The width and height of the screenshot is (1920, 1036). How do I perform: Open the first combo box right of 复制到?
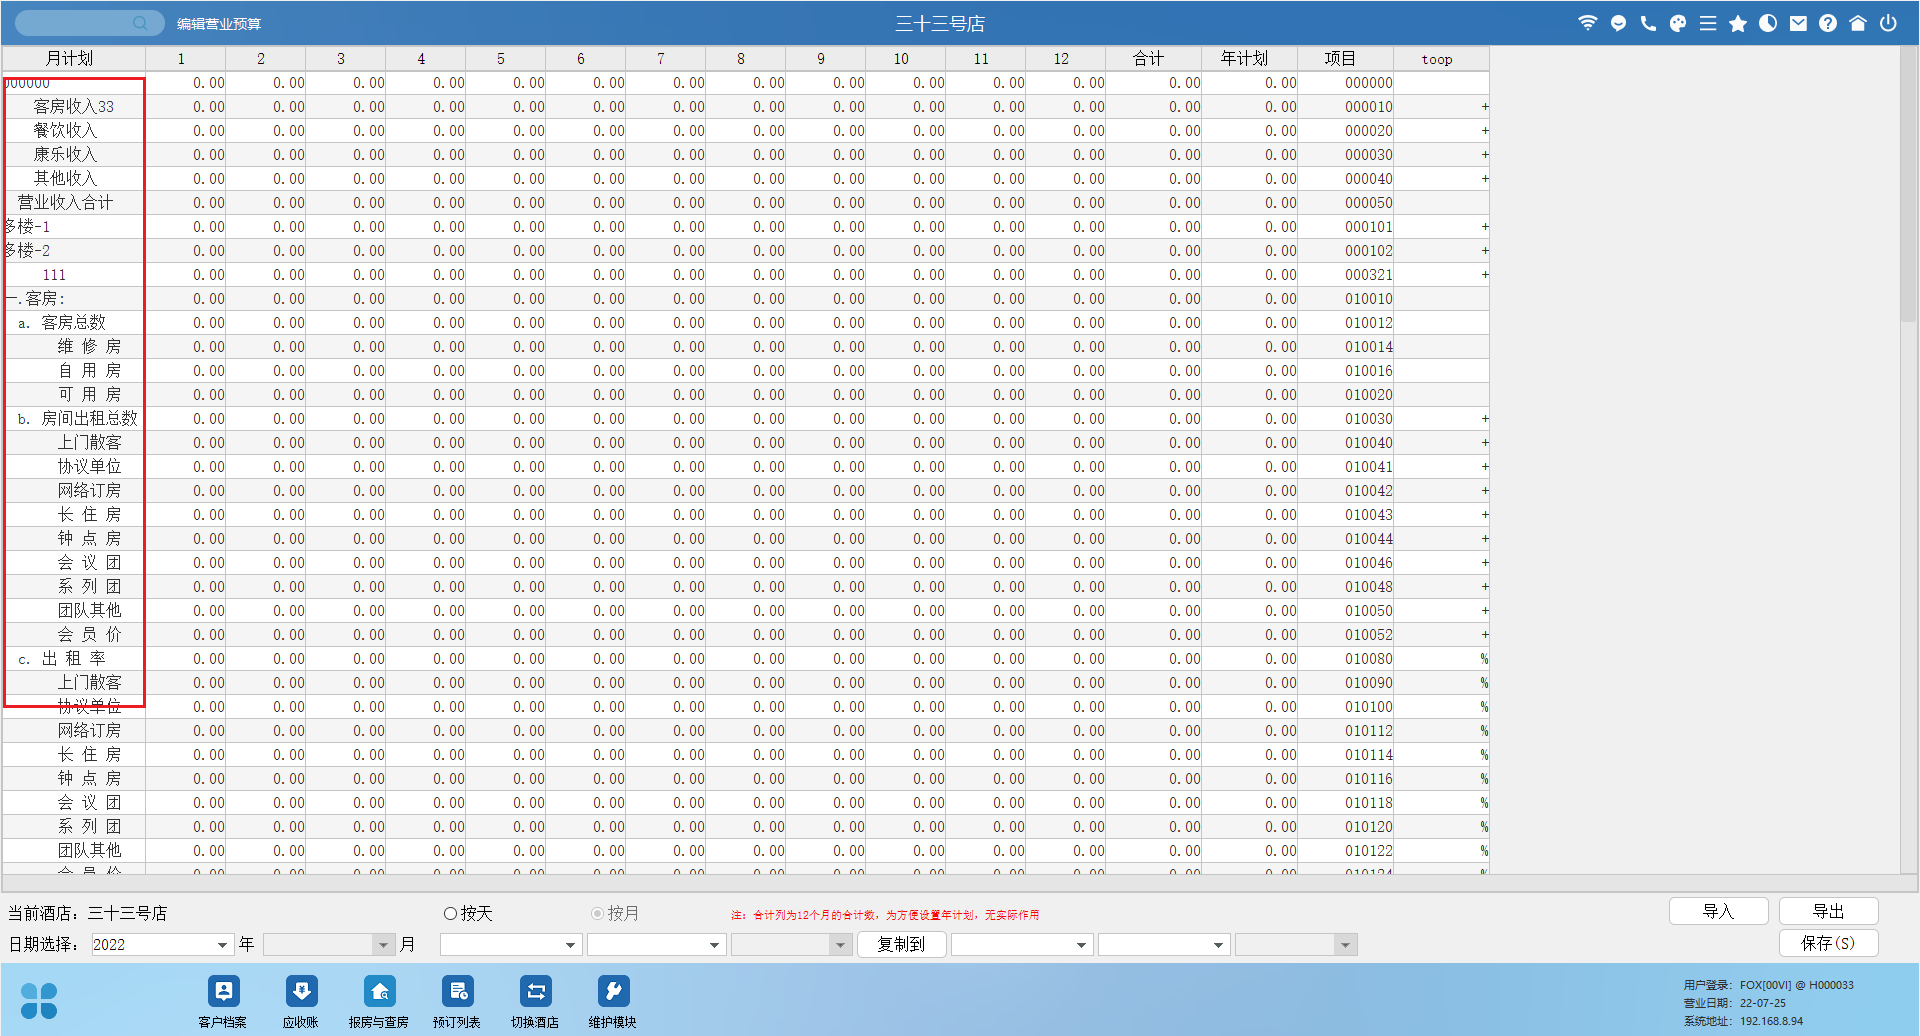[1022, 945]
